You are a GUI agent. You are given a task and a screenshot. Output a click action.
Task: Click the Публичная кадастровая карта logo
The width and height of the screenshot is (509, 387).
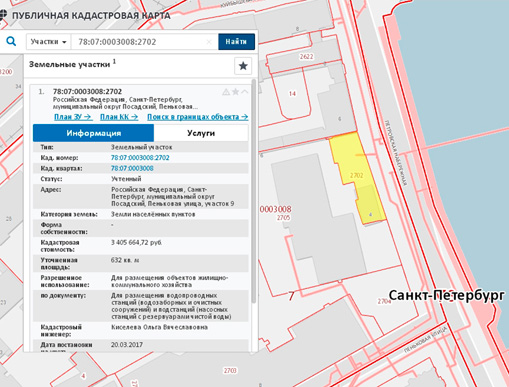tap(87, 16)
